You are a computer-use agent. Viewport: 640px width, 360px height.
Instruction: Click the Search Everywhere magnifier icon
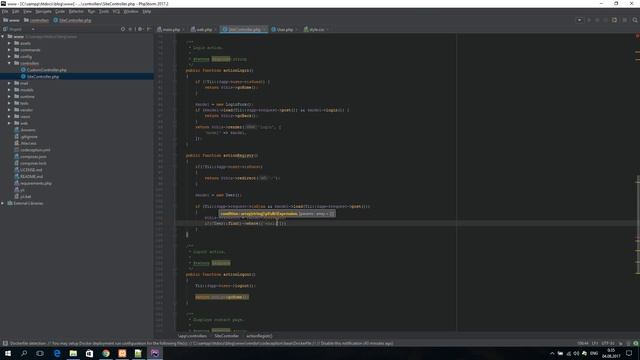(635, 20)
